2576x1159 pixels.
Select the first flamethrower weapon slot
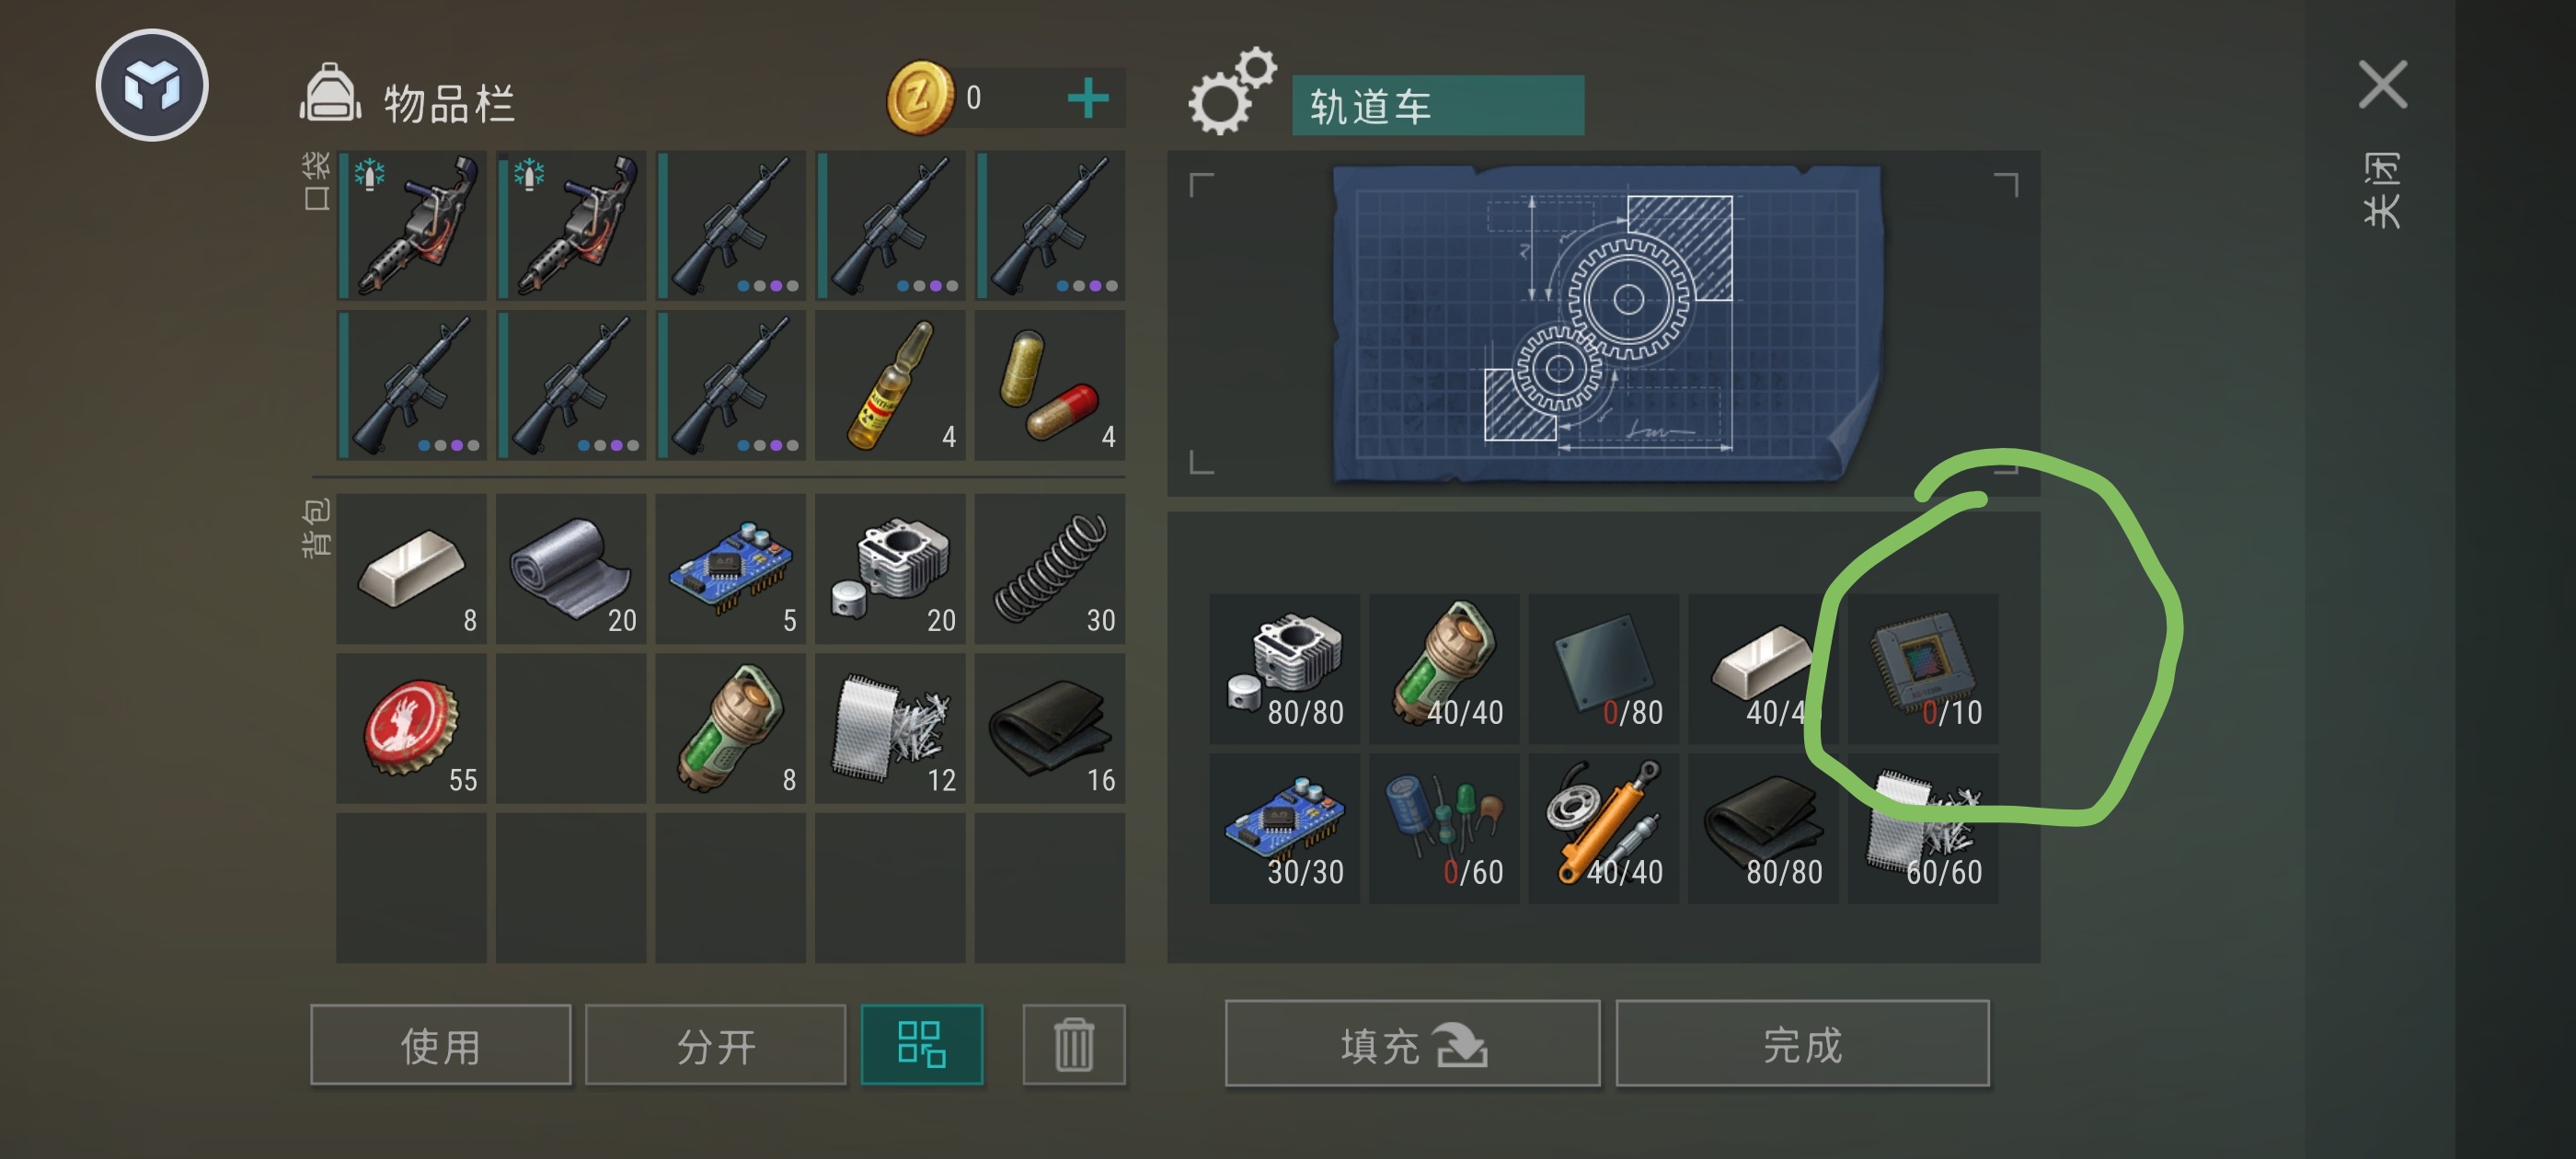(x=411, y=225)
